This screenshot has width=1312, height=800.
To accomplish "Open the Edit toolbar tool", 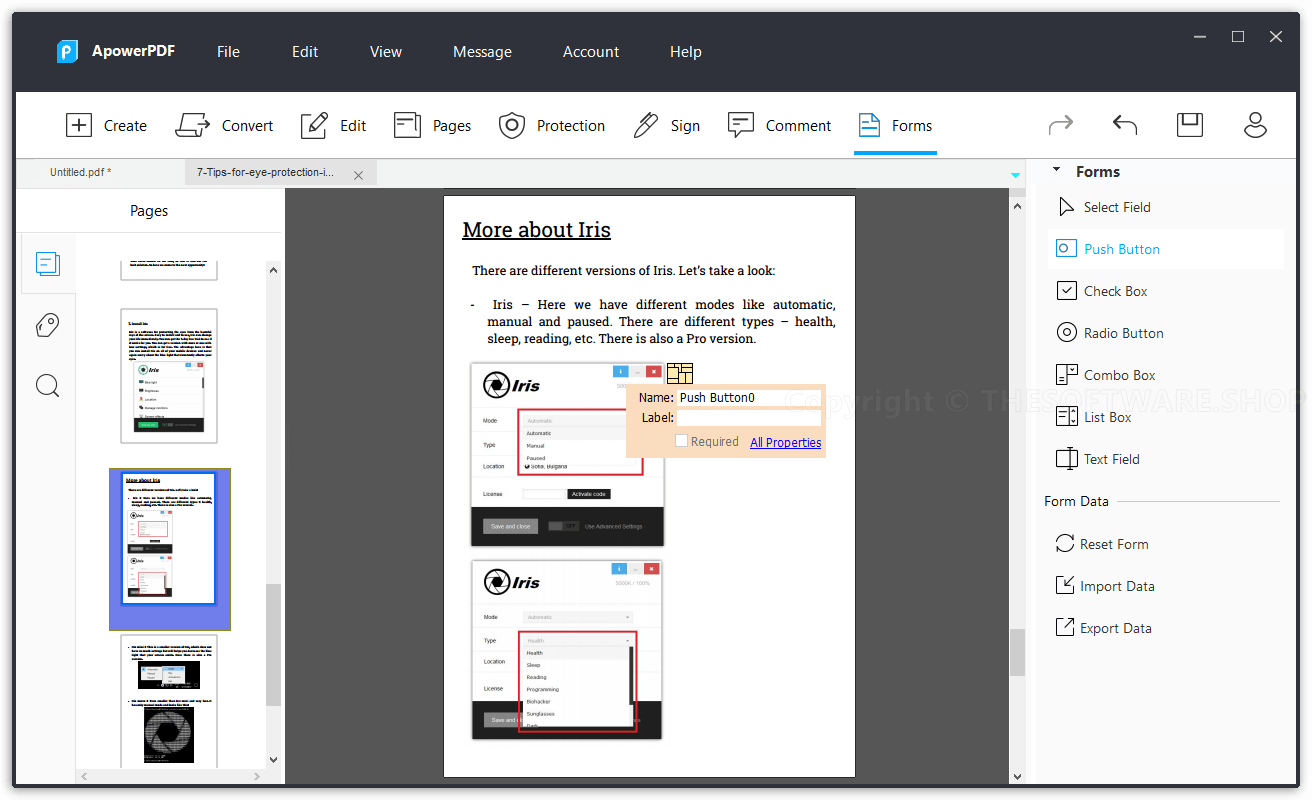I will pos(334,125).
